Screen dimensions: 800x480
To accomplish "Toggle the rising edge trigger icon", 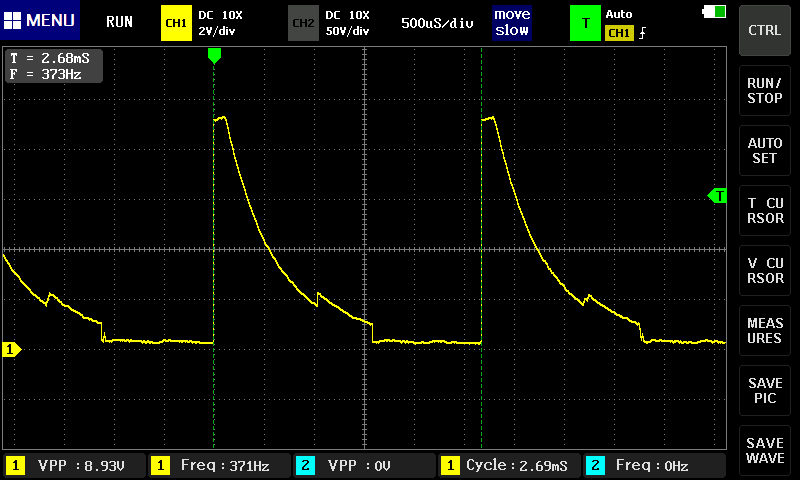I will click(642, 33).
